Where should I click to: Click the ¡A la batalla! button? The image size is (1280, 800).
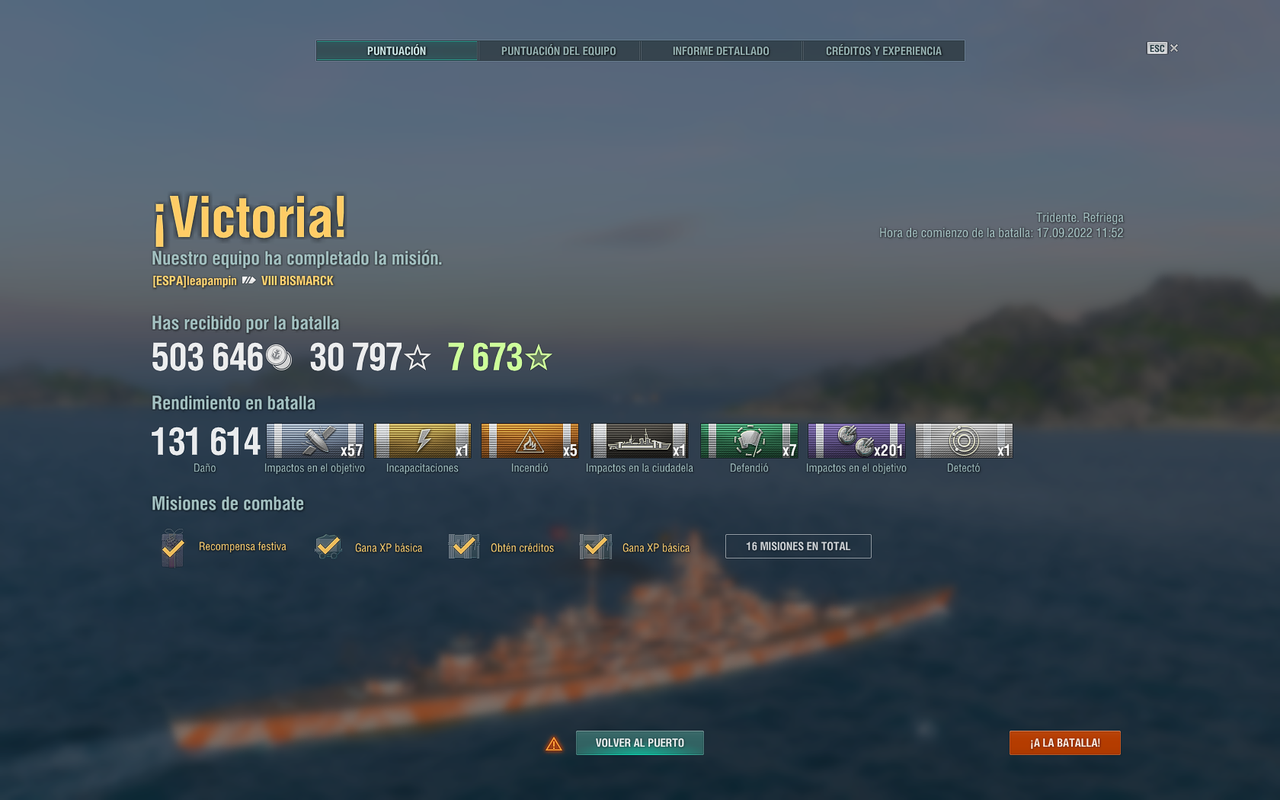point(1065,743)
